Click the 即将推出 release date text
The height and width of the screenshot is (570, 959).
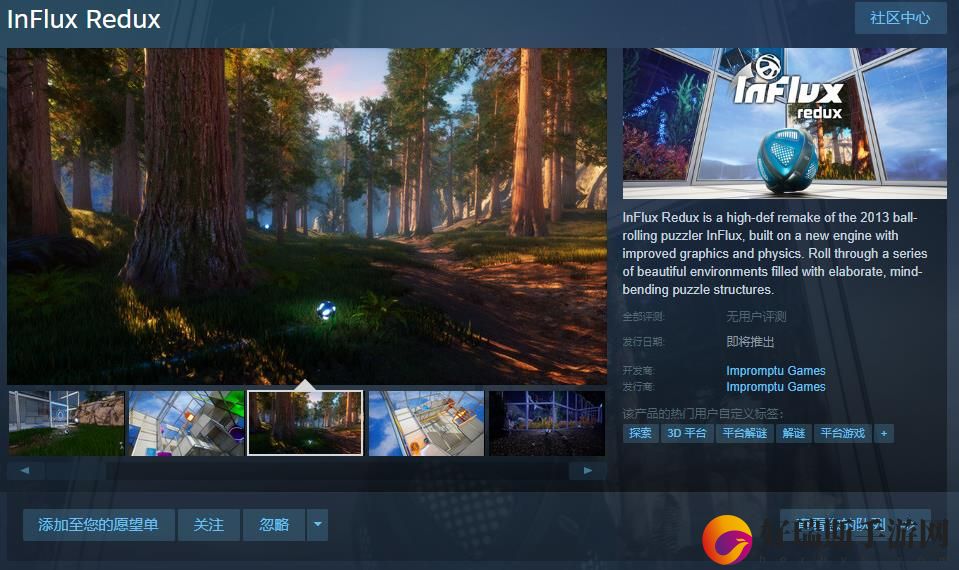pyautogui.click(x=750, y=341)
